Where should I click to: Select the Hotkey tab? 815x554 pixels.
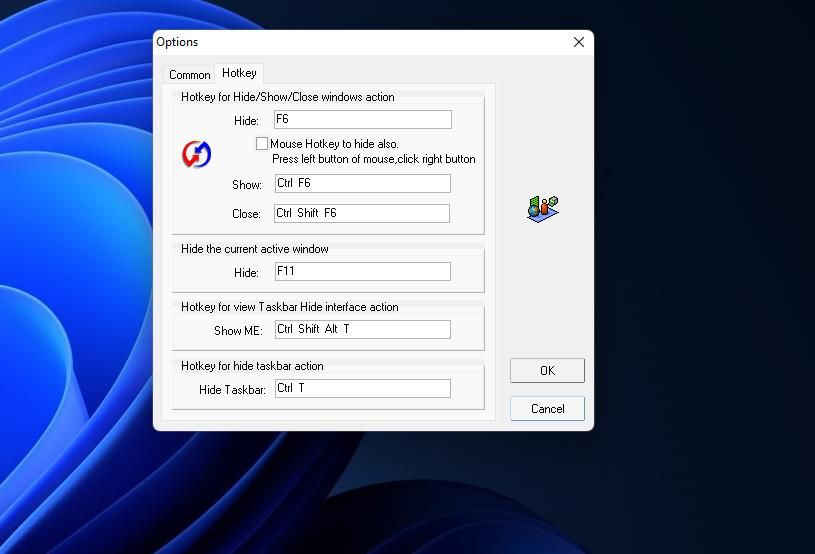[239, 73]
